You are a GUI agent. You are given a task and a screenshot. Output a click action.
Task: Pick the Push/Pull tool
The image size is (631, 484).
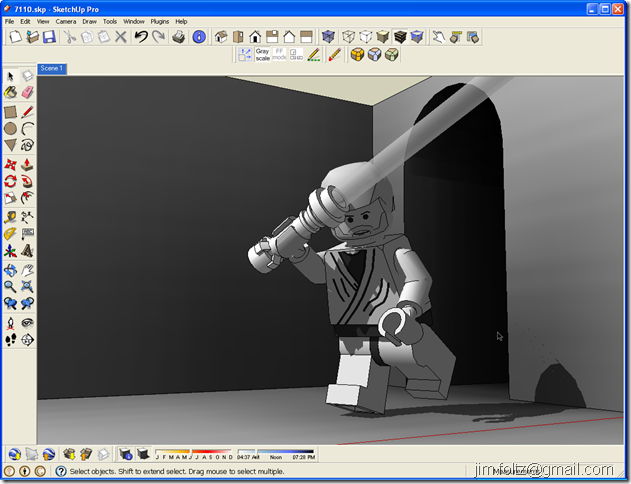tap(27, 165)
